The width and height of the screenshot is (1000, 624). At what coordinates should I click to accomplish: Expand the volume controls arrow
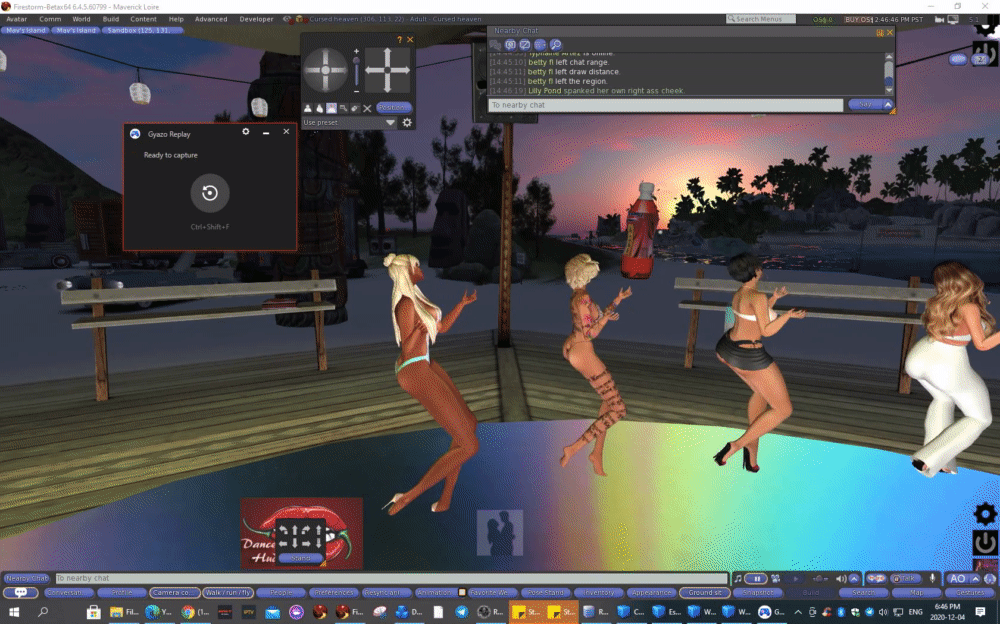click(x=854, y=579)
